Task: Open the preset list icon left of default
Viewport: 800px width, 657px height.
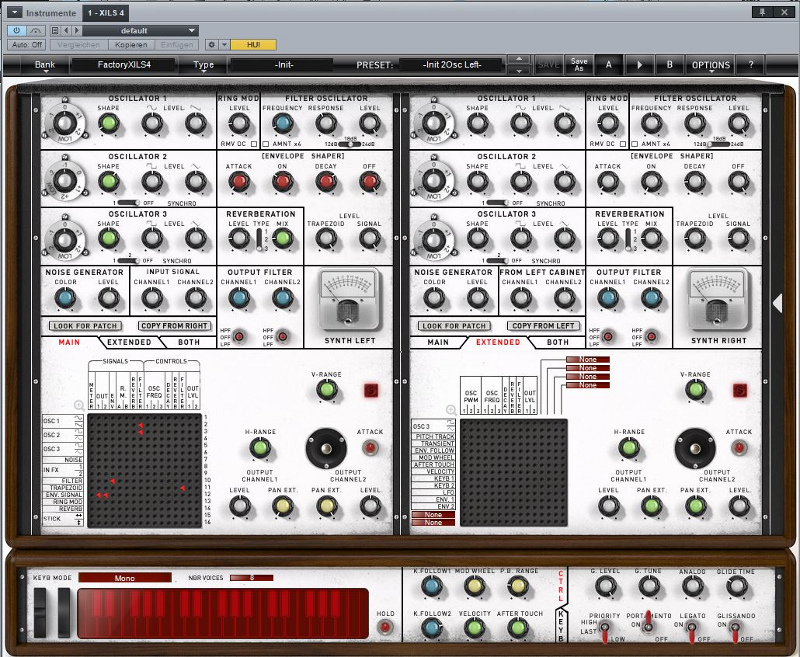Action: [x=55, y=31]
